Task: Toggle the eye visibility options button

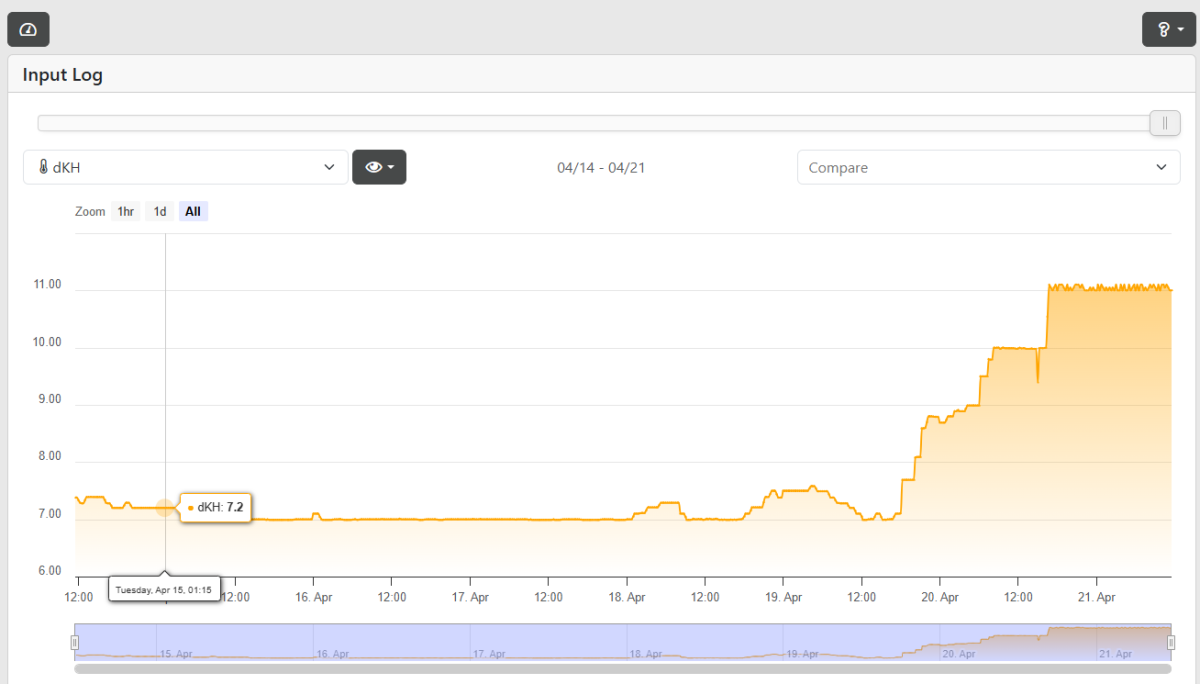Action: [379, 167]
